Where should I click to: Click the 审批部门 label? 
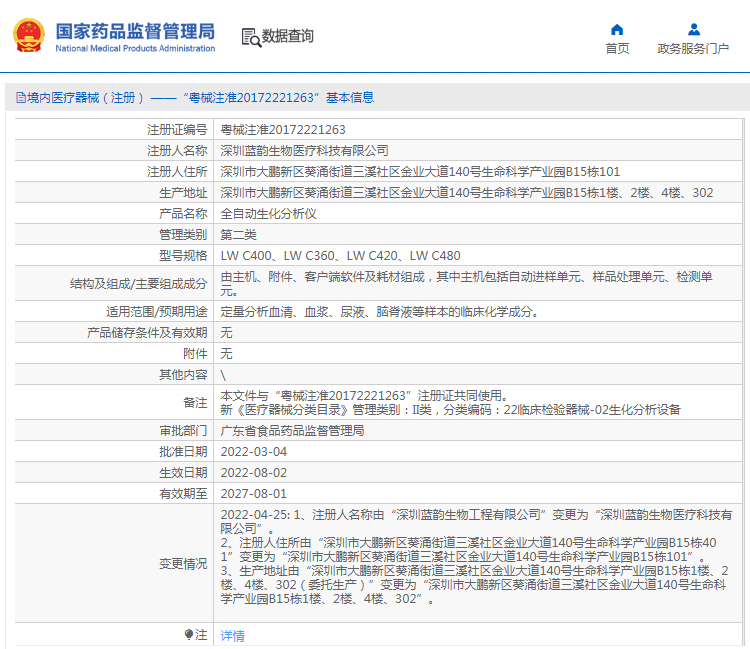click(x=183, y=431)
